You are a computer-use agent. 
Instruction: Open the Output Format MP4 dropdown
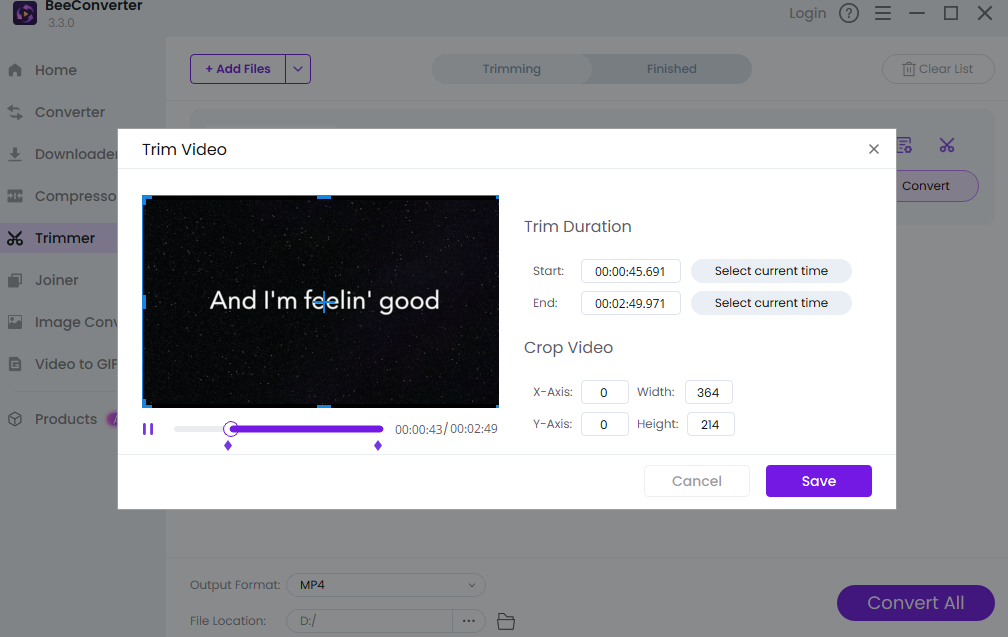[x=385, y=585]
